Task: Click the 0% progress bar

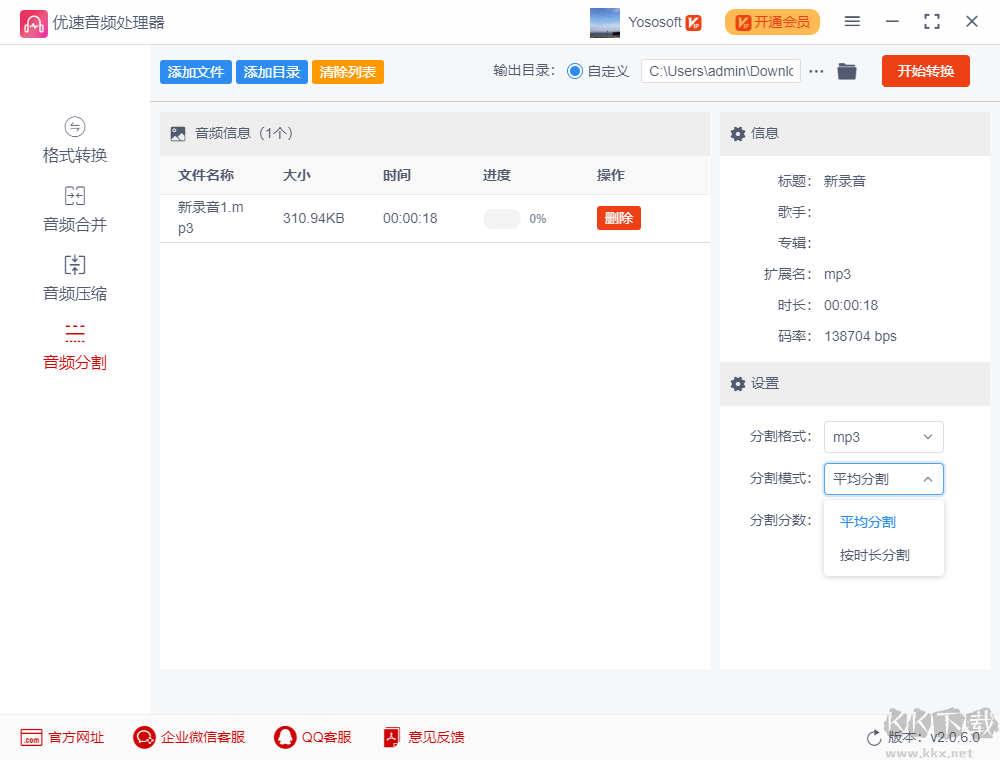Action: coord(501,218)
